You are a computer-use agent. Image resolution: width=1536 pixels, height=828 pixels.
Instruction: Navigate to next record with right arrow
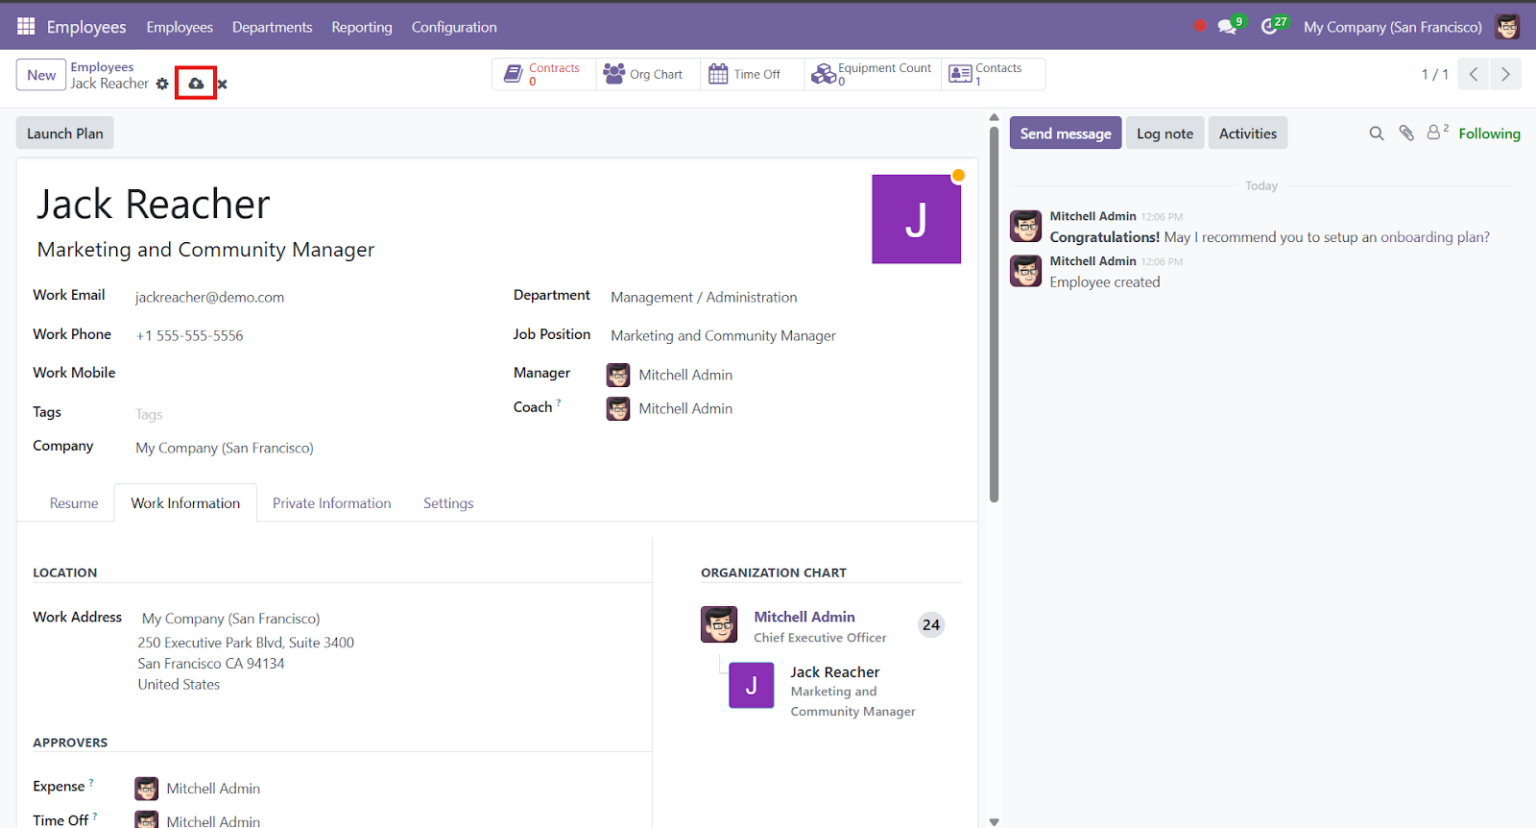tap(1506, 74)
